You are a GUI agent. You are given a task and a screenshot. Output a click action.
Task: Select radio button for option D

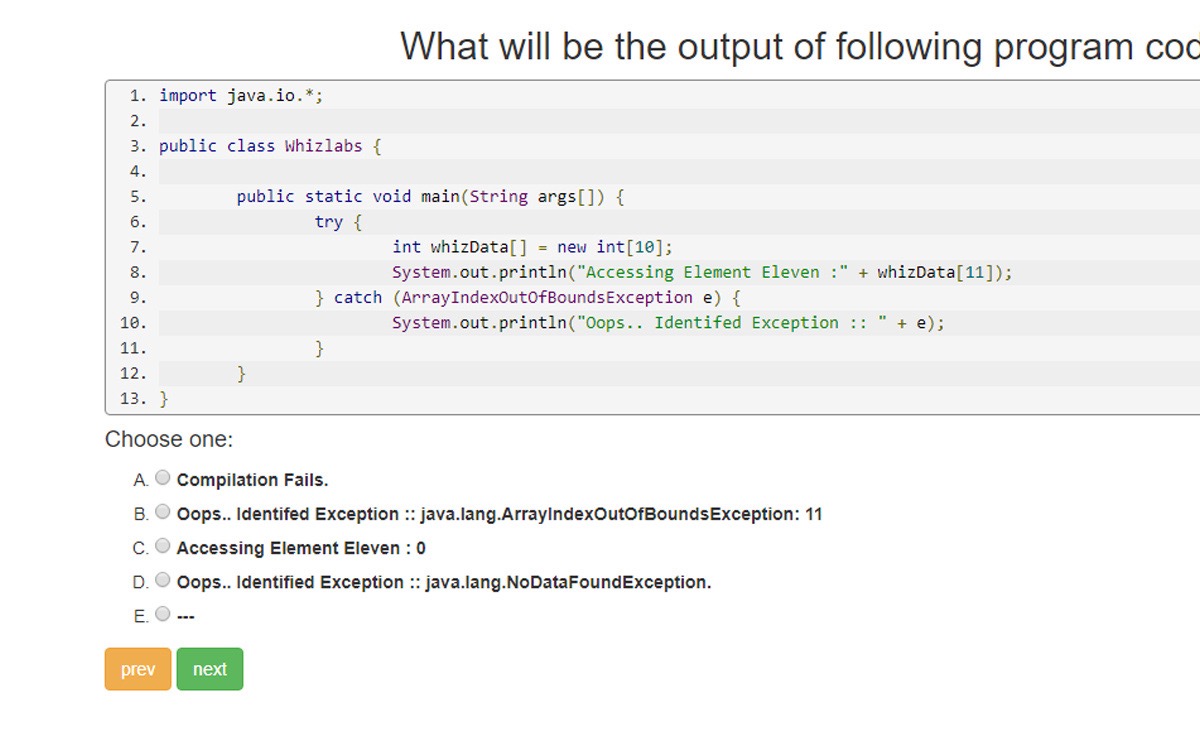coord(163,580)
